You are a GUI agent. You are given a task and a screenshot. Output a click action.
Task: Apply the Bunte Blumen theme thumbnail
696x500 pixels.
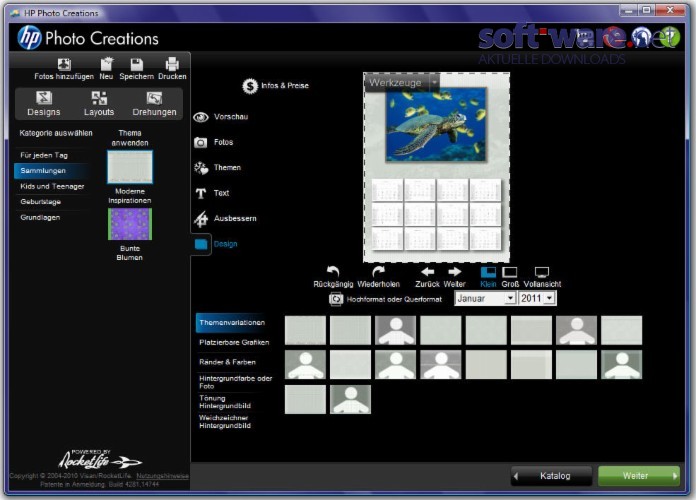(130, 224)
